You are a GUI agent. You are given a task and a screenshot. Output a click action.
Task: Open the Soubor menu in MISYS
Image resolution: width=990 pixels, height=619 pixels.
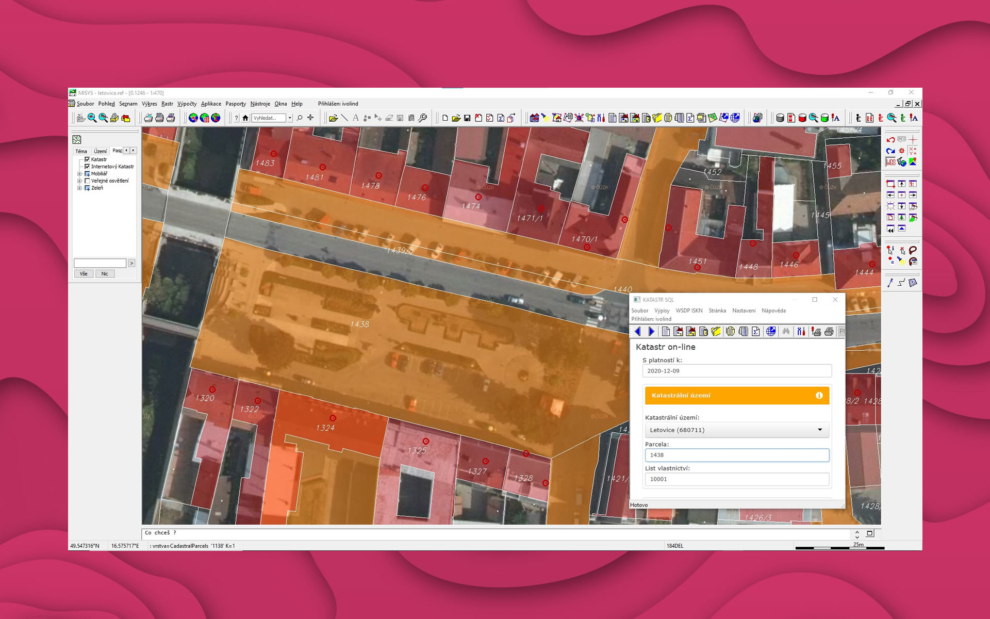[x=85, y=104]
